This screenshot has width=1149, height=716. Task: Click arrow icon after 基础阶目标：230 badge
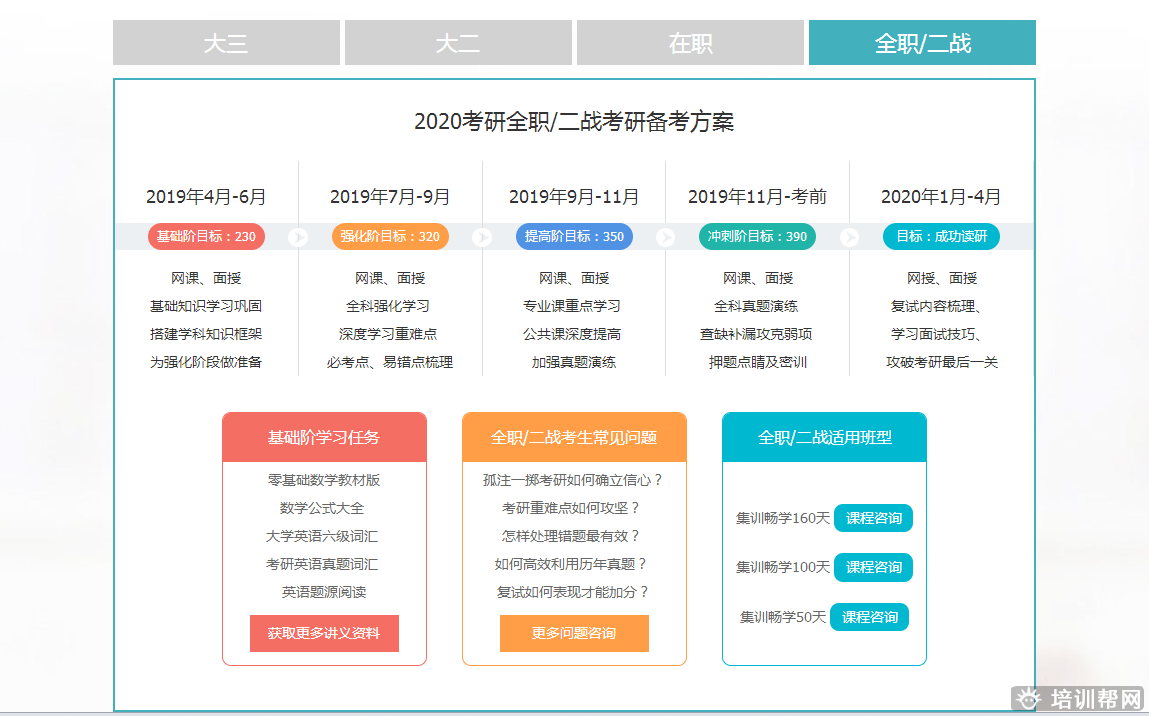298,237
